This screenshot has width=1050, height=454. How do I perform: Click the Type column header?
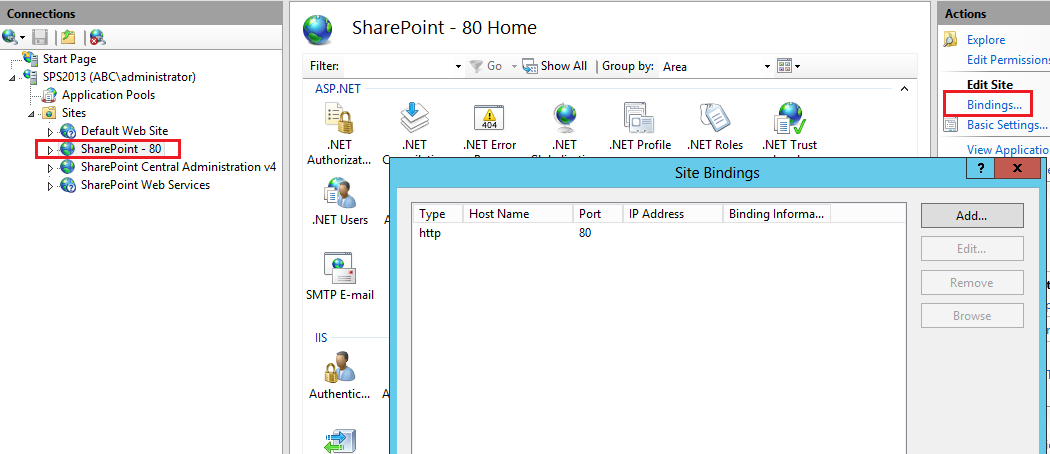[438, 214]
